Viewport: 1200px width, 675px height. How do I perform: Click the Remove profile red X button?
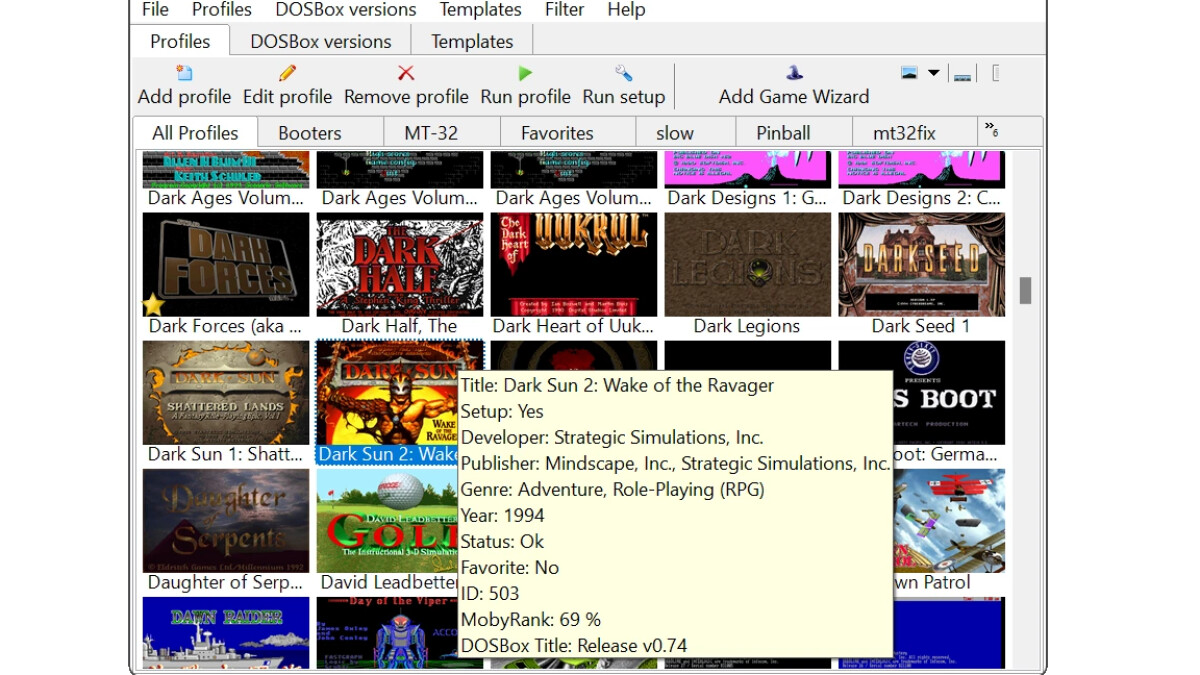click(406, 85)
